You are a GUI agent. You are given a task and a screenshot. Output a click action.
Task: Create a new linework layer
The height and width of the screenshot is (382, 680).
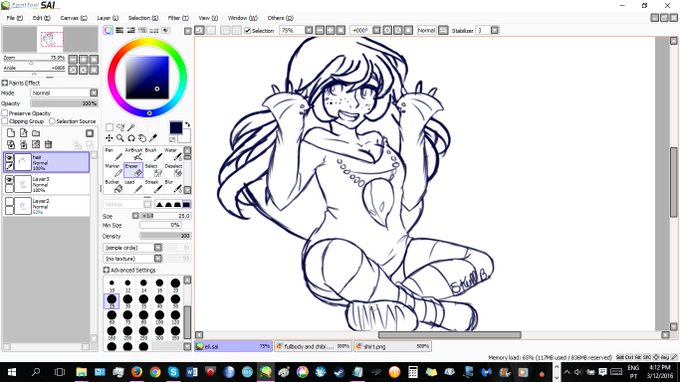23,133
